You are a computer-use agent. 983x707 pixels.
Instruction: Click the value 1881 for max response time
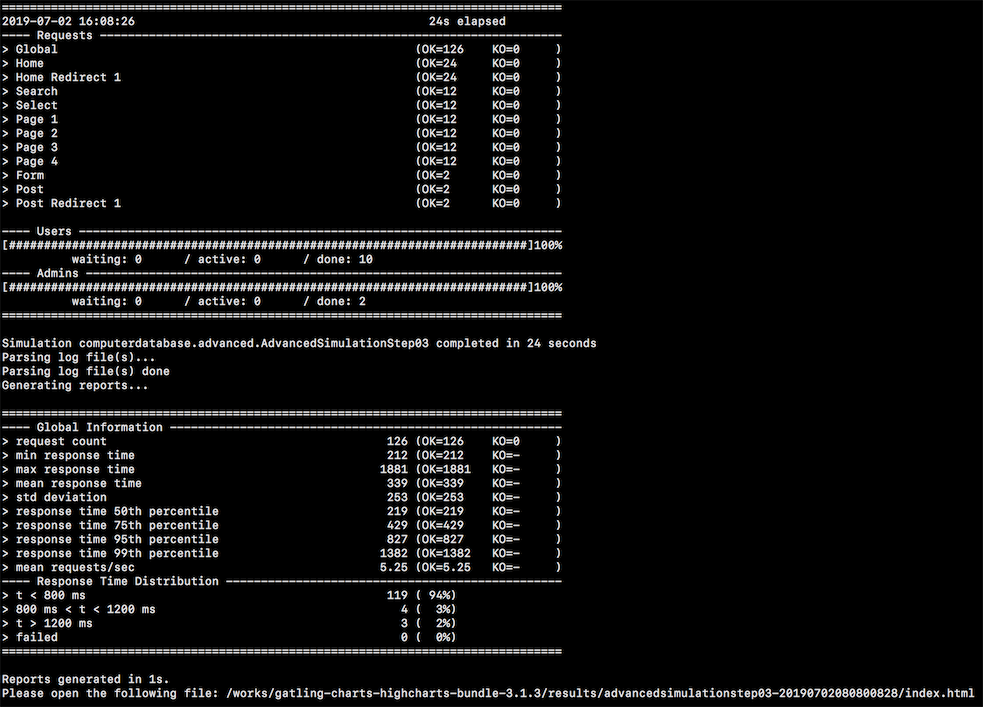394,469
